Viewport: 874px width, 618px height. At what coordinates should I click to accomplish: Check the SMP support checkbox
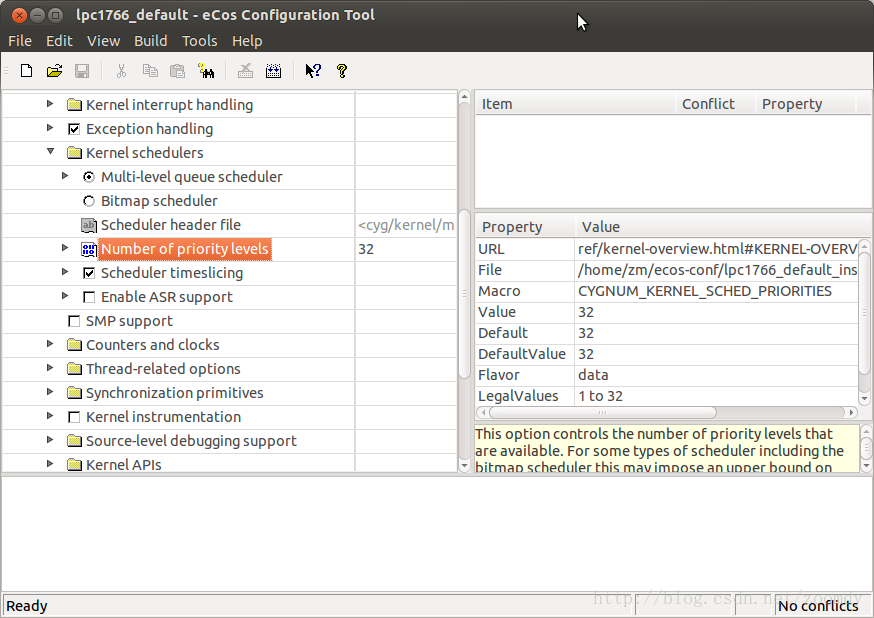[x=74, y=321]
